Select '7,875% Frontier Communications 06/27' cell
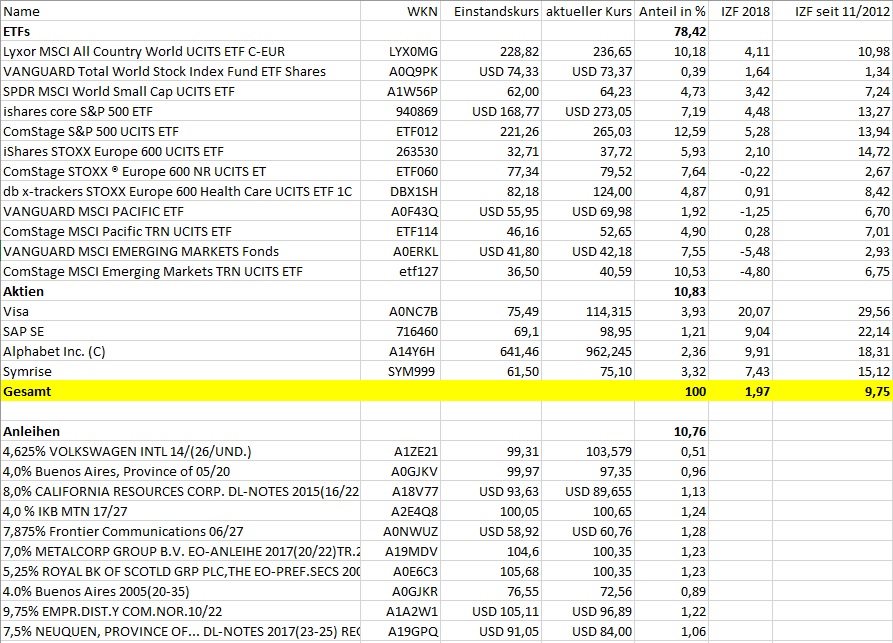This screenshot has height=643, width=893. click(180, 531)
